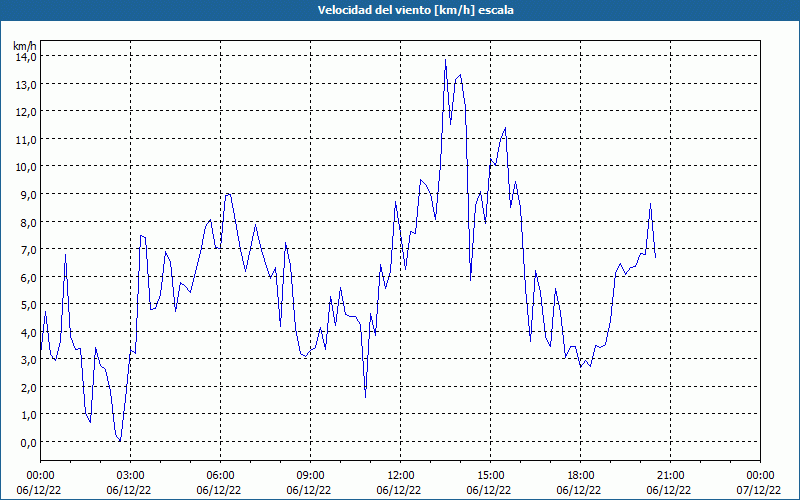The image size is (800, 500).
Task: Pick the '21:00' time axis label
Action: coord(670,476)
